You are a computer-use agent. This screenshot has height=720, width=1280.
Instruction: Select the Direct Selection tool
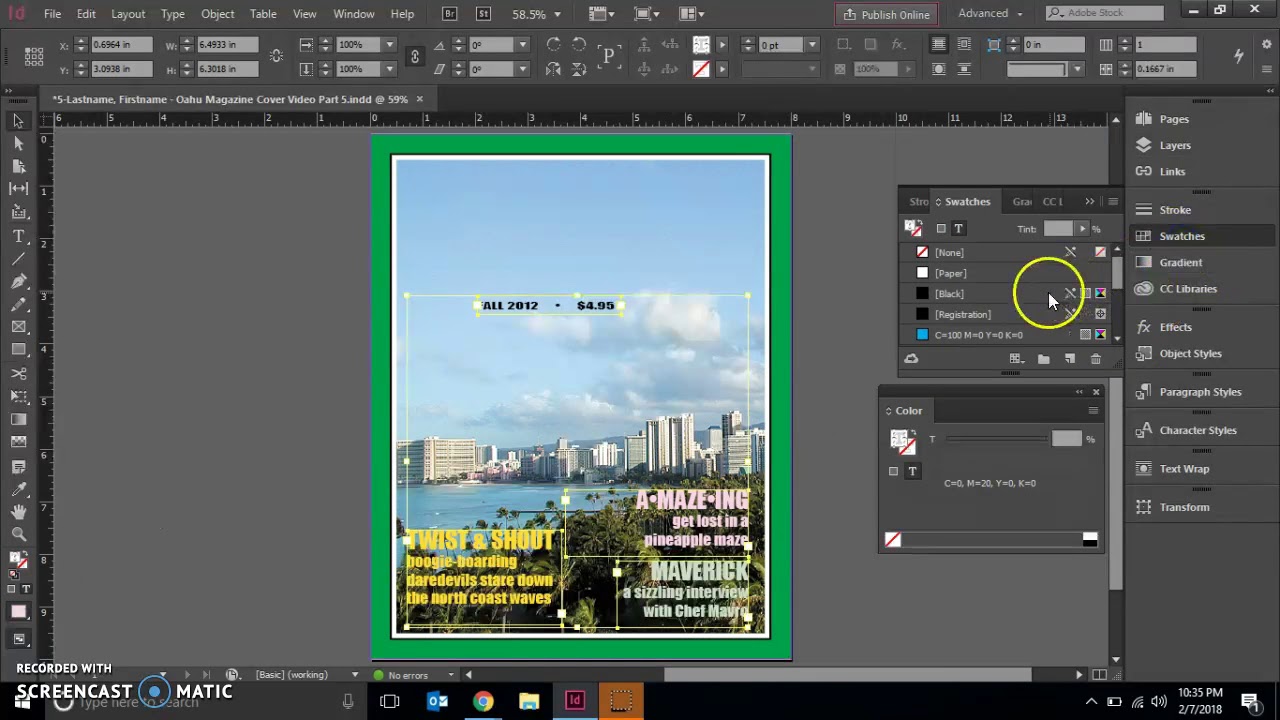click(18, 144)
